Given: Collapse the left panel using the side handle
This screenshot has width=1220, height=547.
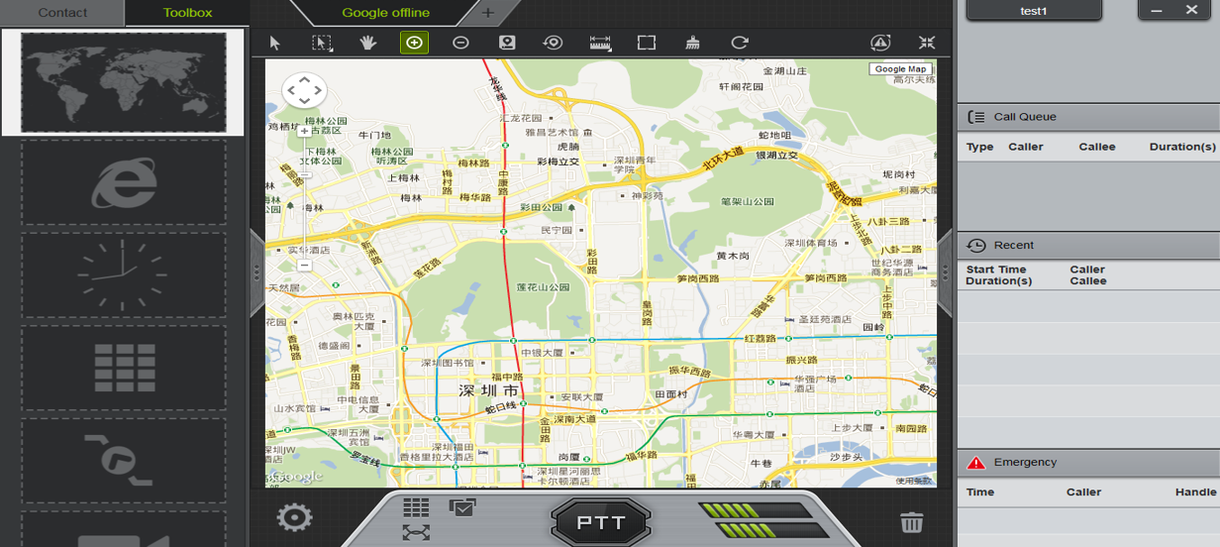Looking at the screenshot, I should (256, 272).
